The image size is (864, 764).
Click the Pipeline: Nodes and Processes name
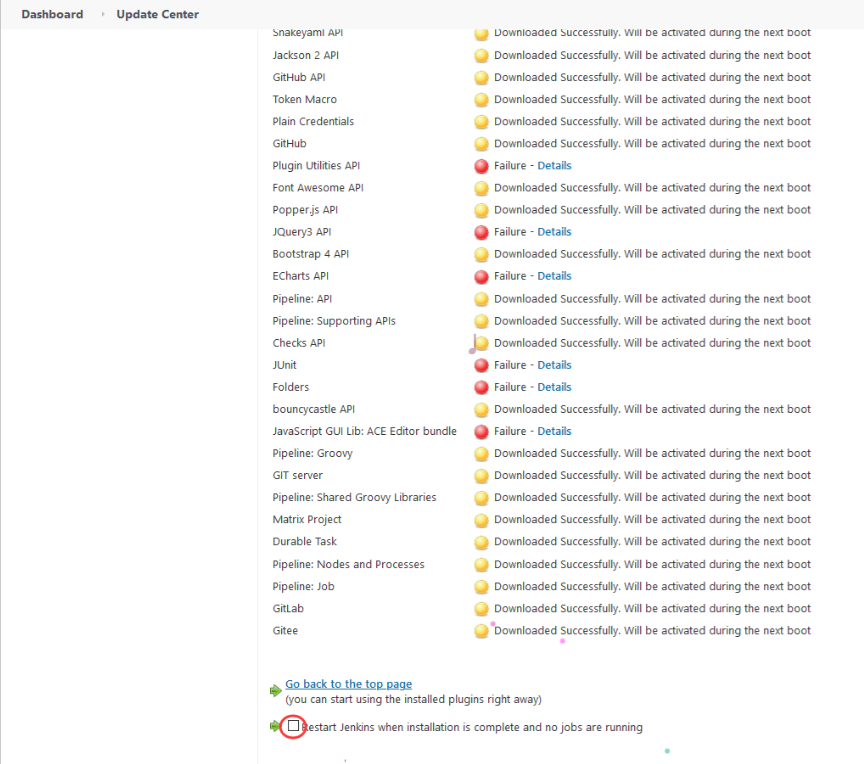348,564
